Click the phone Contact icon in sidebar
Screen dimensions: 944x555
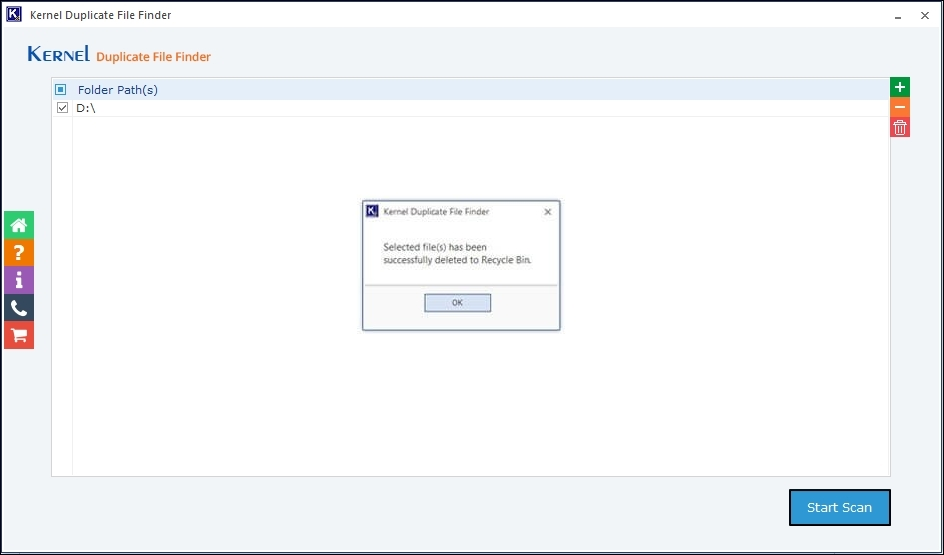coord(19,308)
